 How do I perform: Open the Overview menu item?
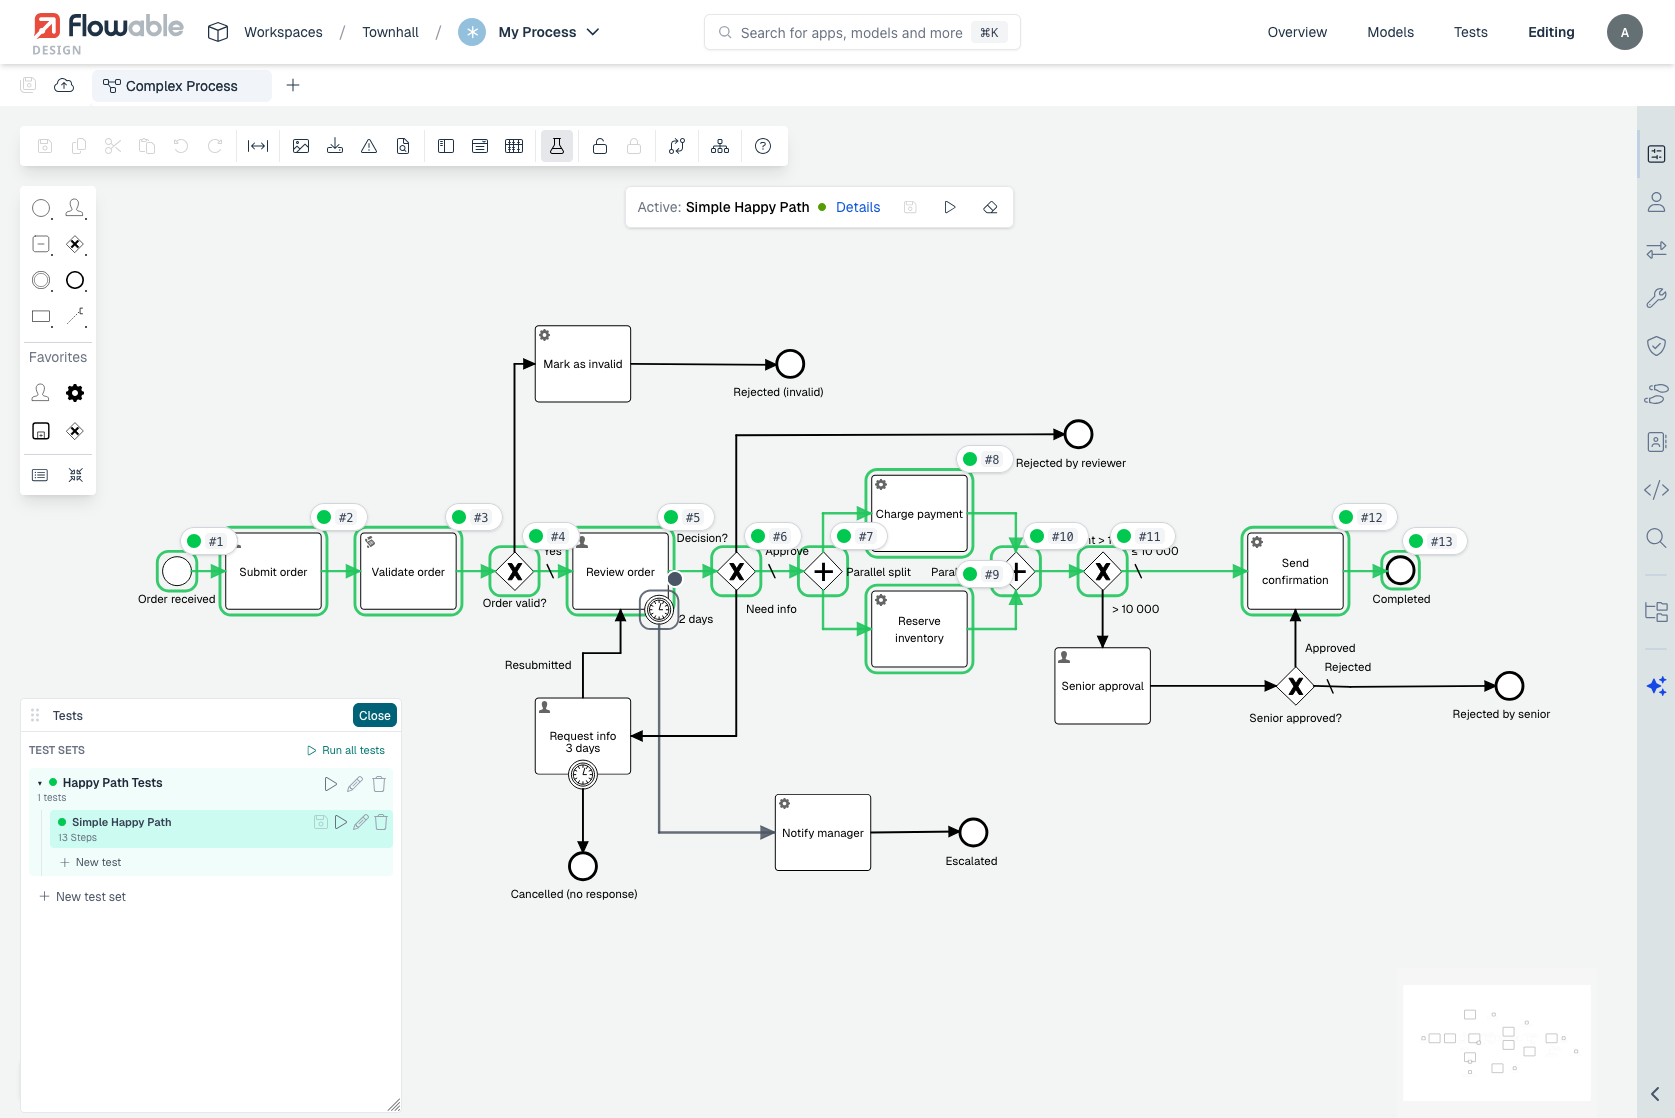coord(1297,32)
